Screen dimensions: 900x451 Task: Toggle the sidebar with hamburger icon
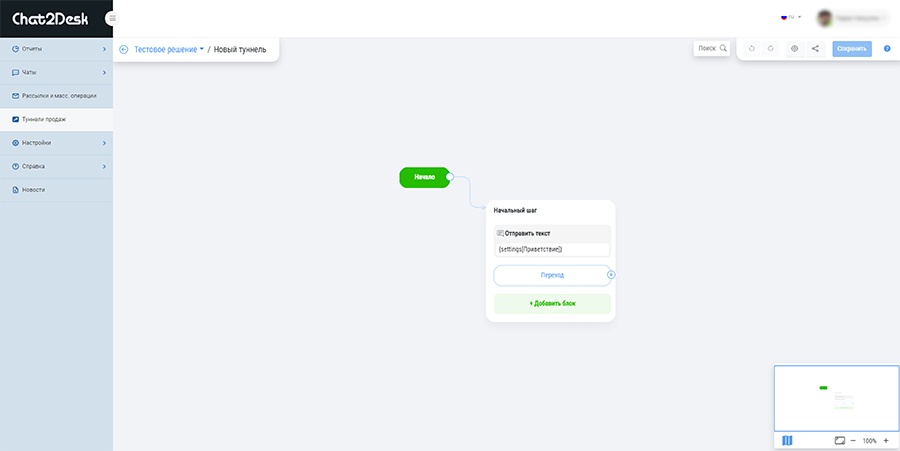click(x=112, y=18)
